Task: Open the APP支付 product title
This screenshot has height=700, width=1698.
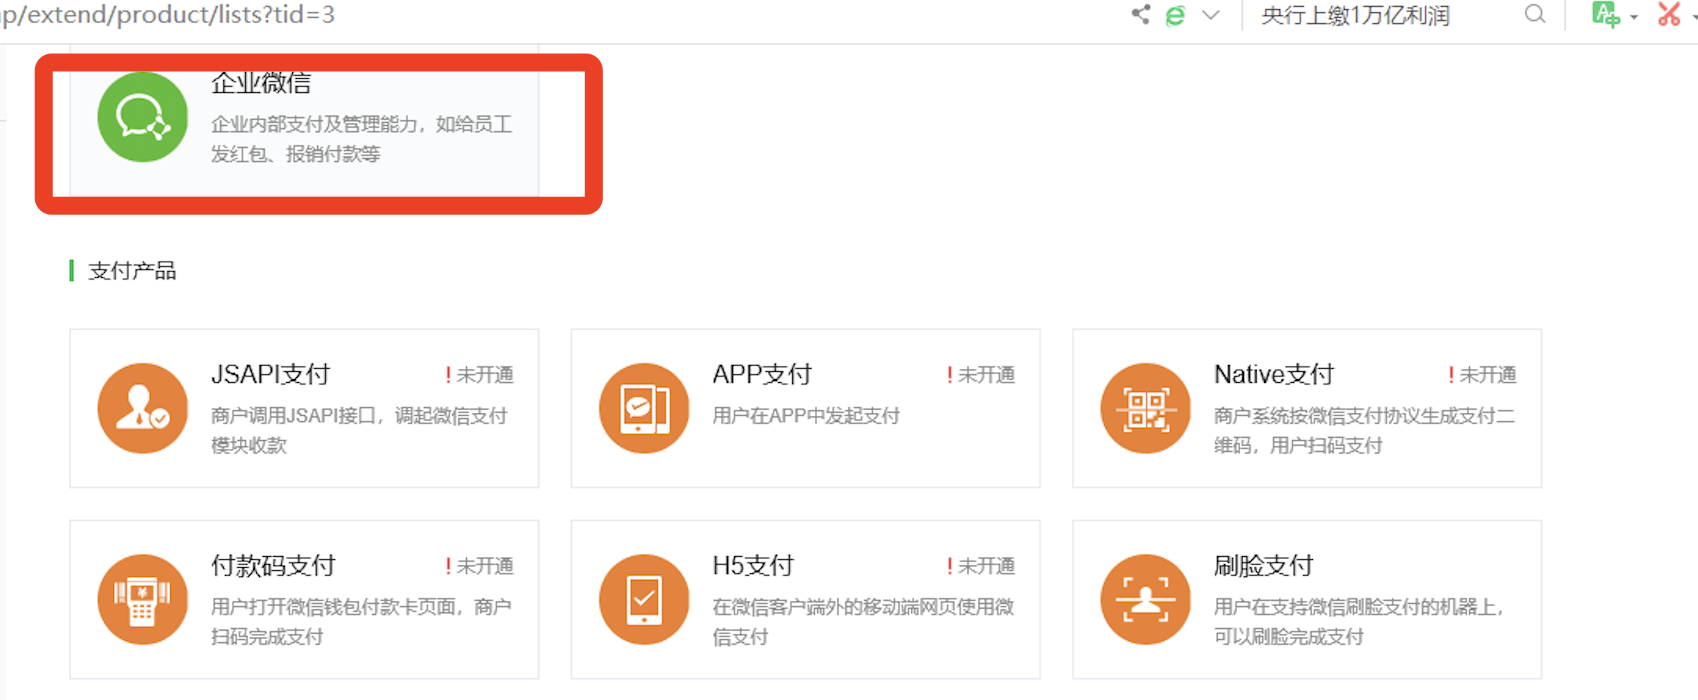Action: [x=762, y=374]
